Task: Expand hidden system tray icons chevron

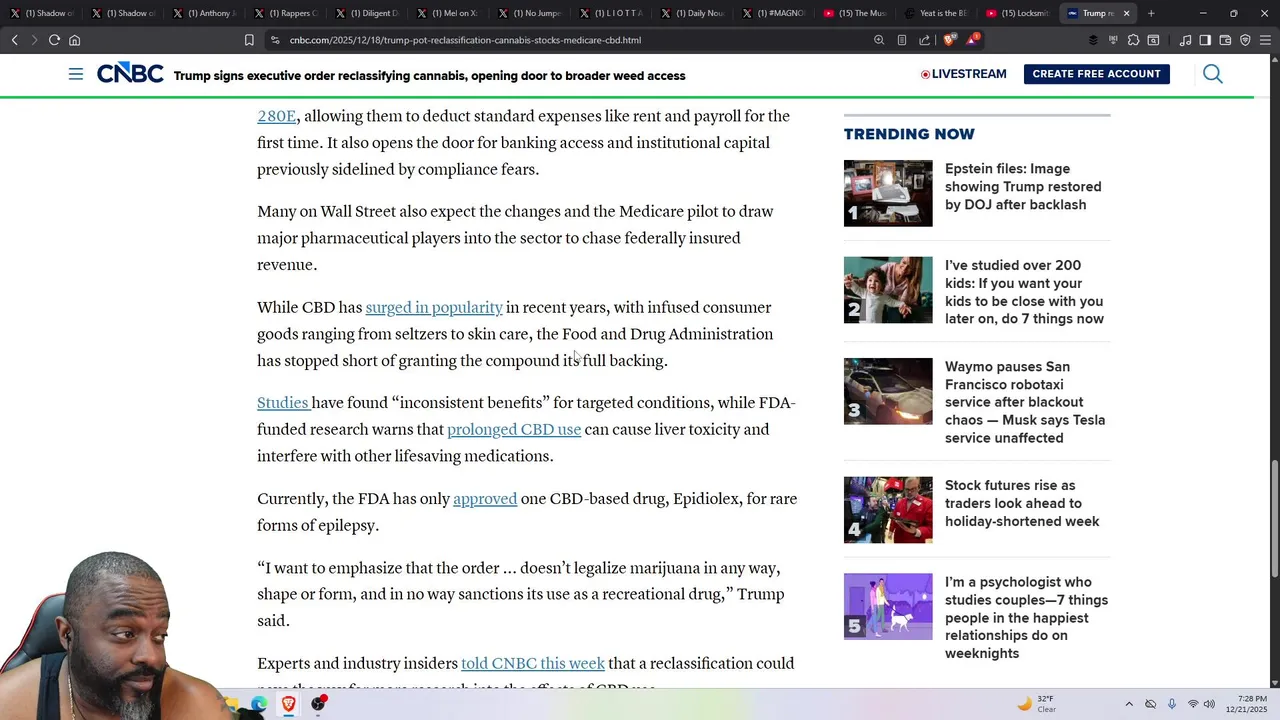Action: tap(1129, 704)
